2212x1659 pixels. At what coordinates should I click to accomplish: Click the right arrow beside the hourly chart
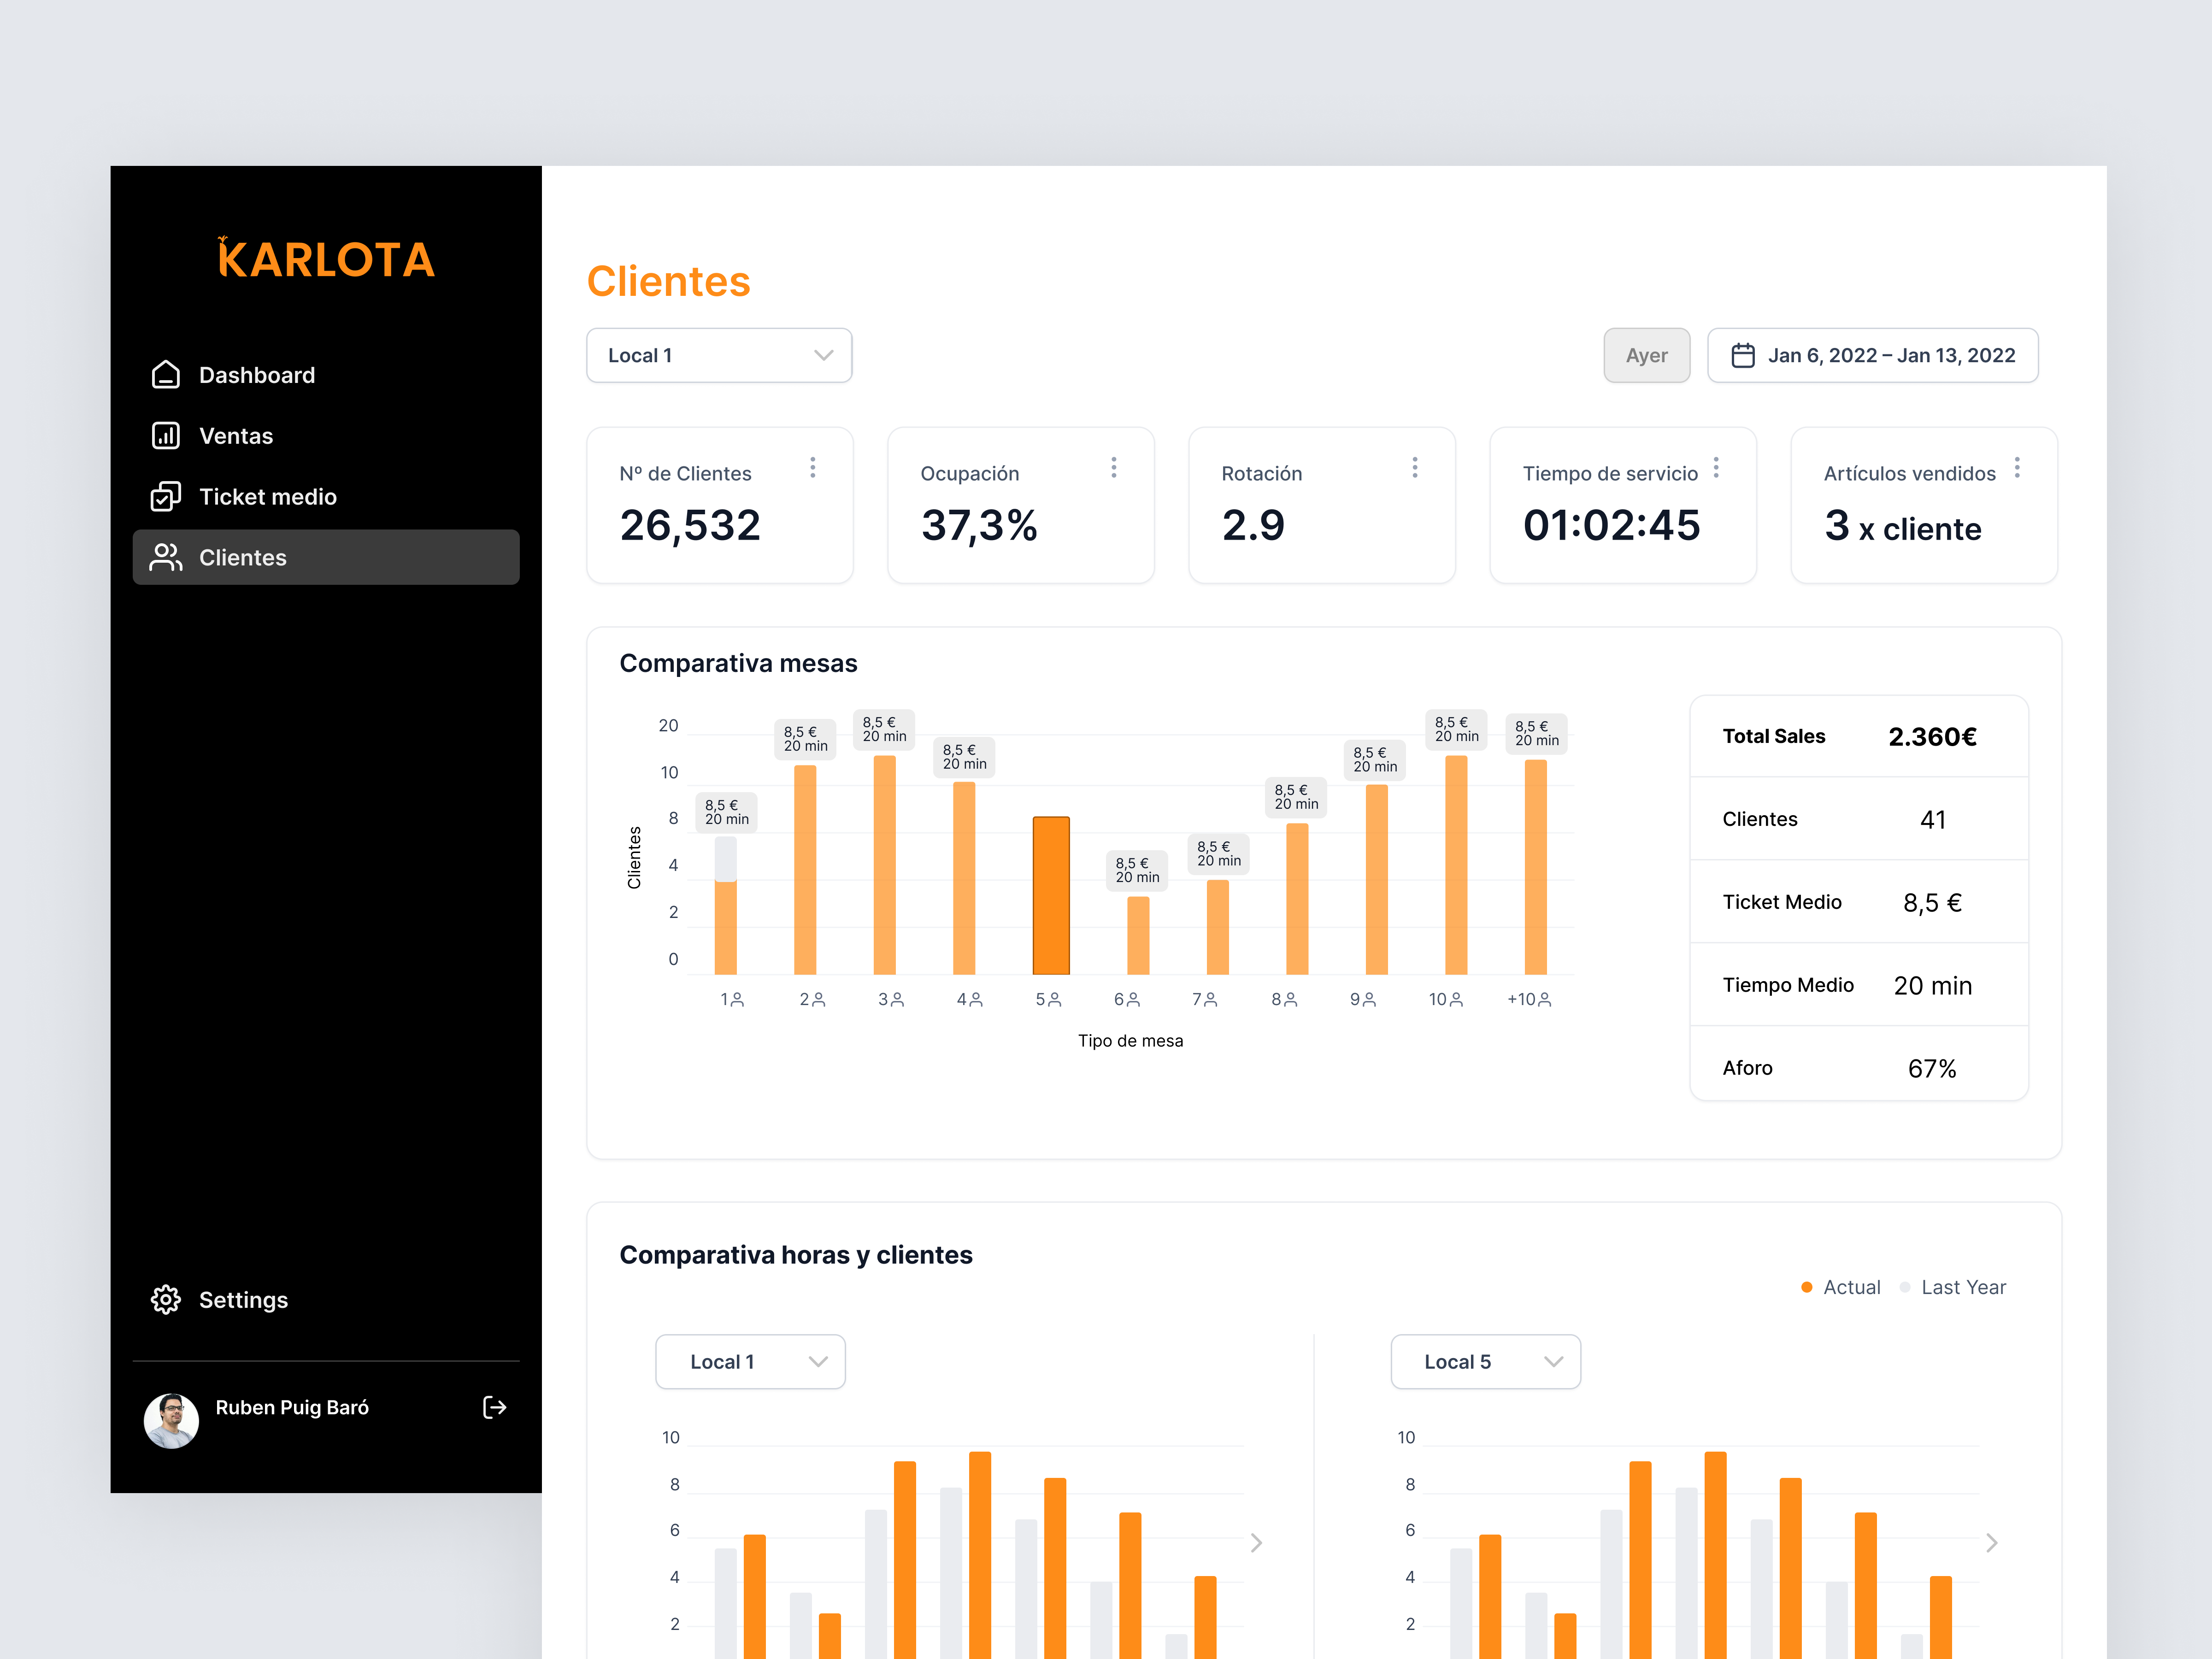coord(1256,1543)
